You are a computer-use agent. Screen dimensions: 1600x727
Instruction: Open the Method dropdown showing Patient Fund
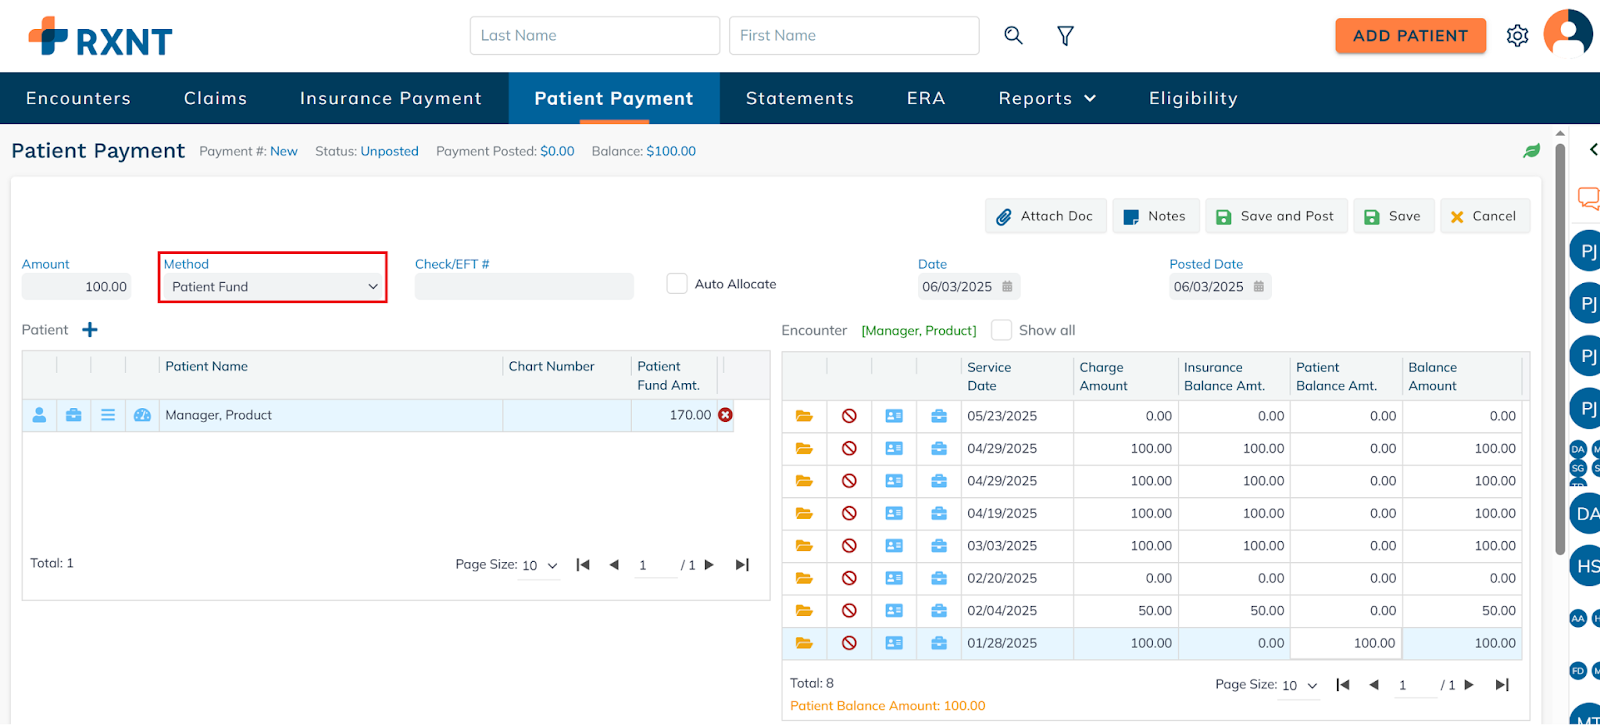tap(272, 287)
